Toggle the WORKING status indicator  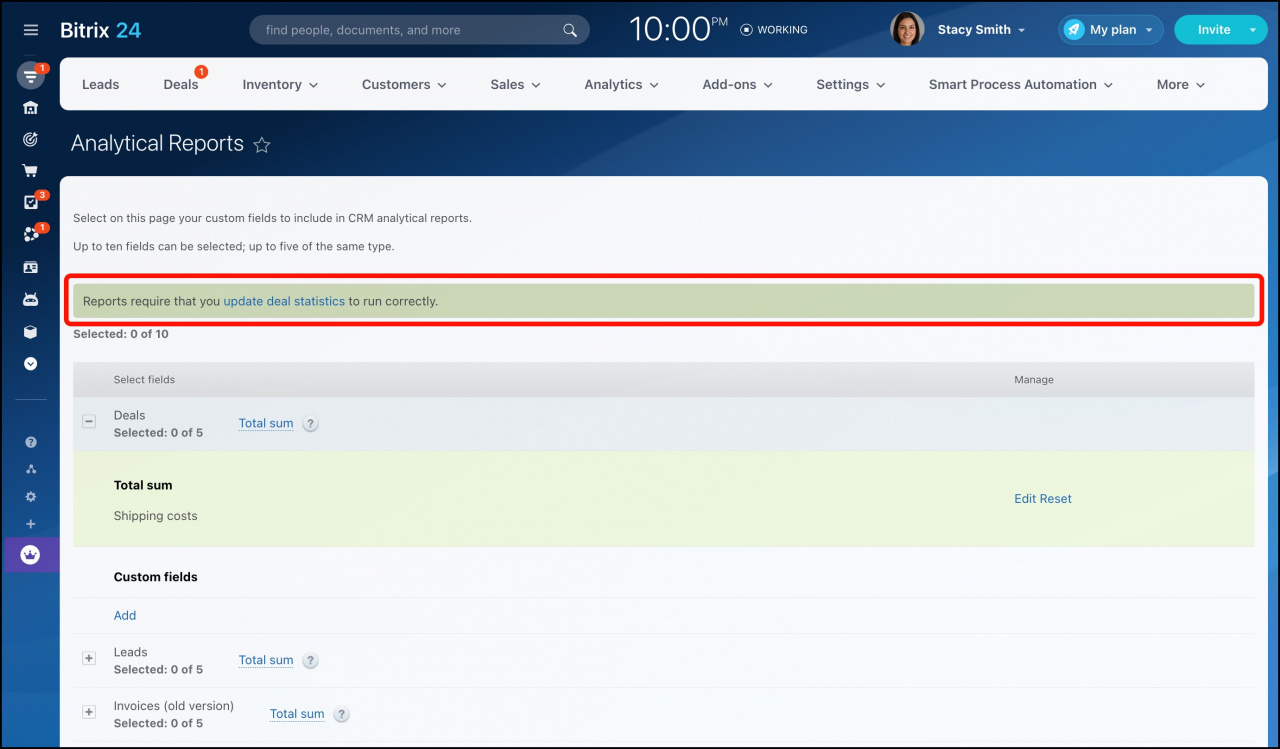[x=773, y=30]
